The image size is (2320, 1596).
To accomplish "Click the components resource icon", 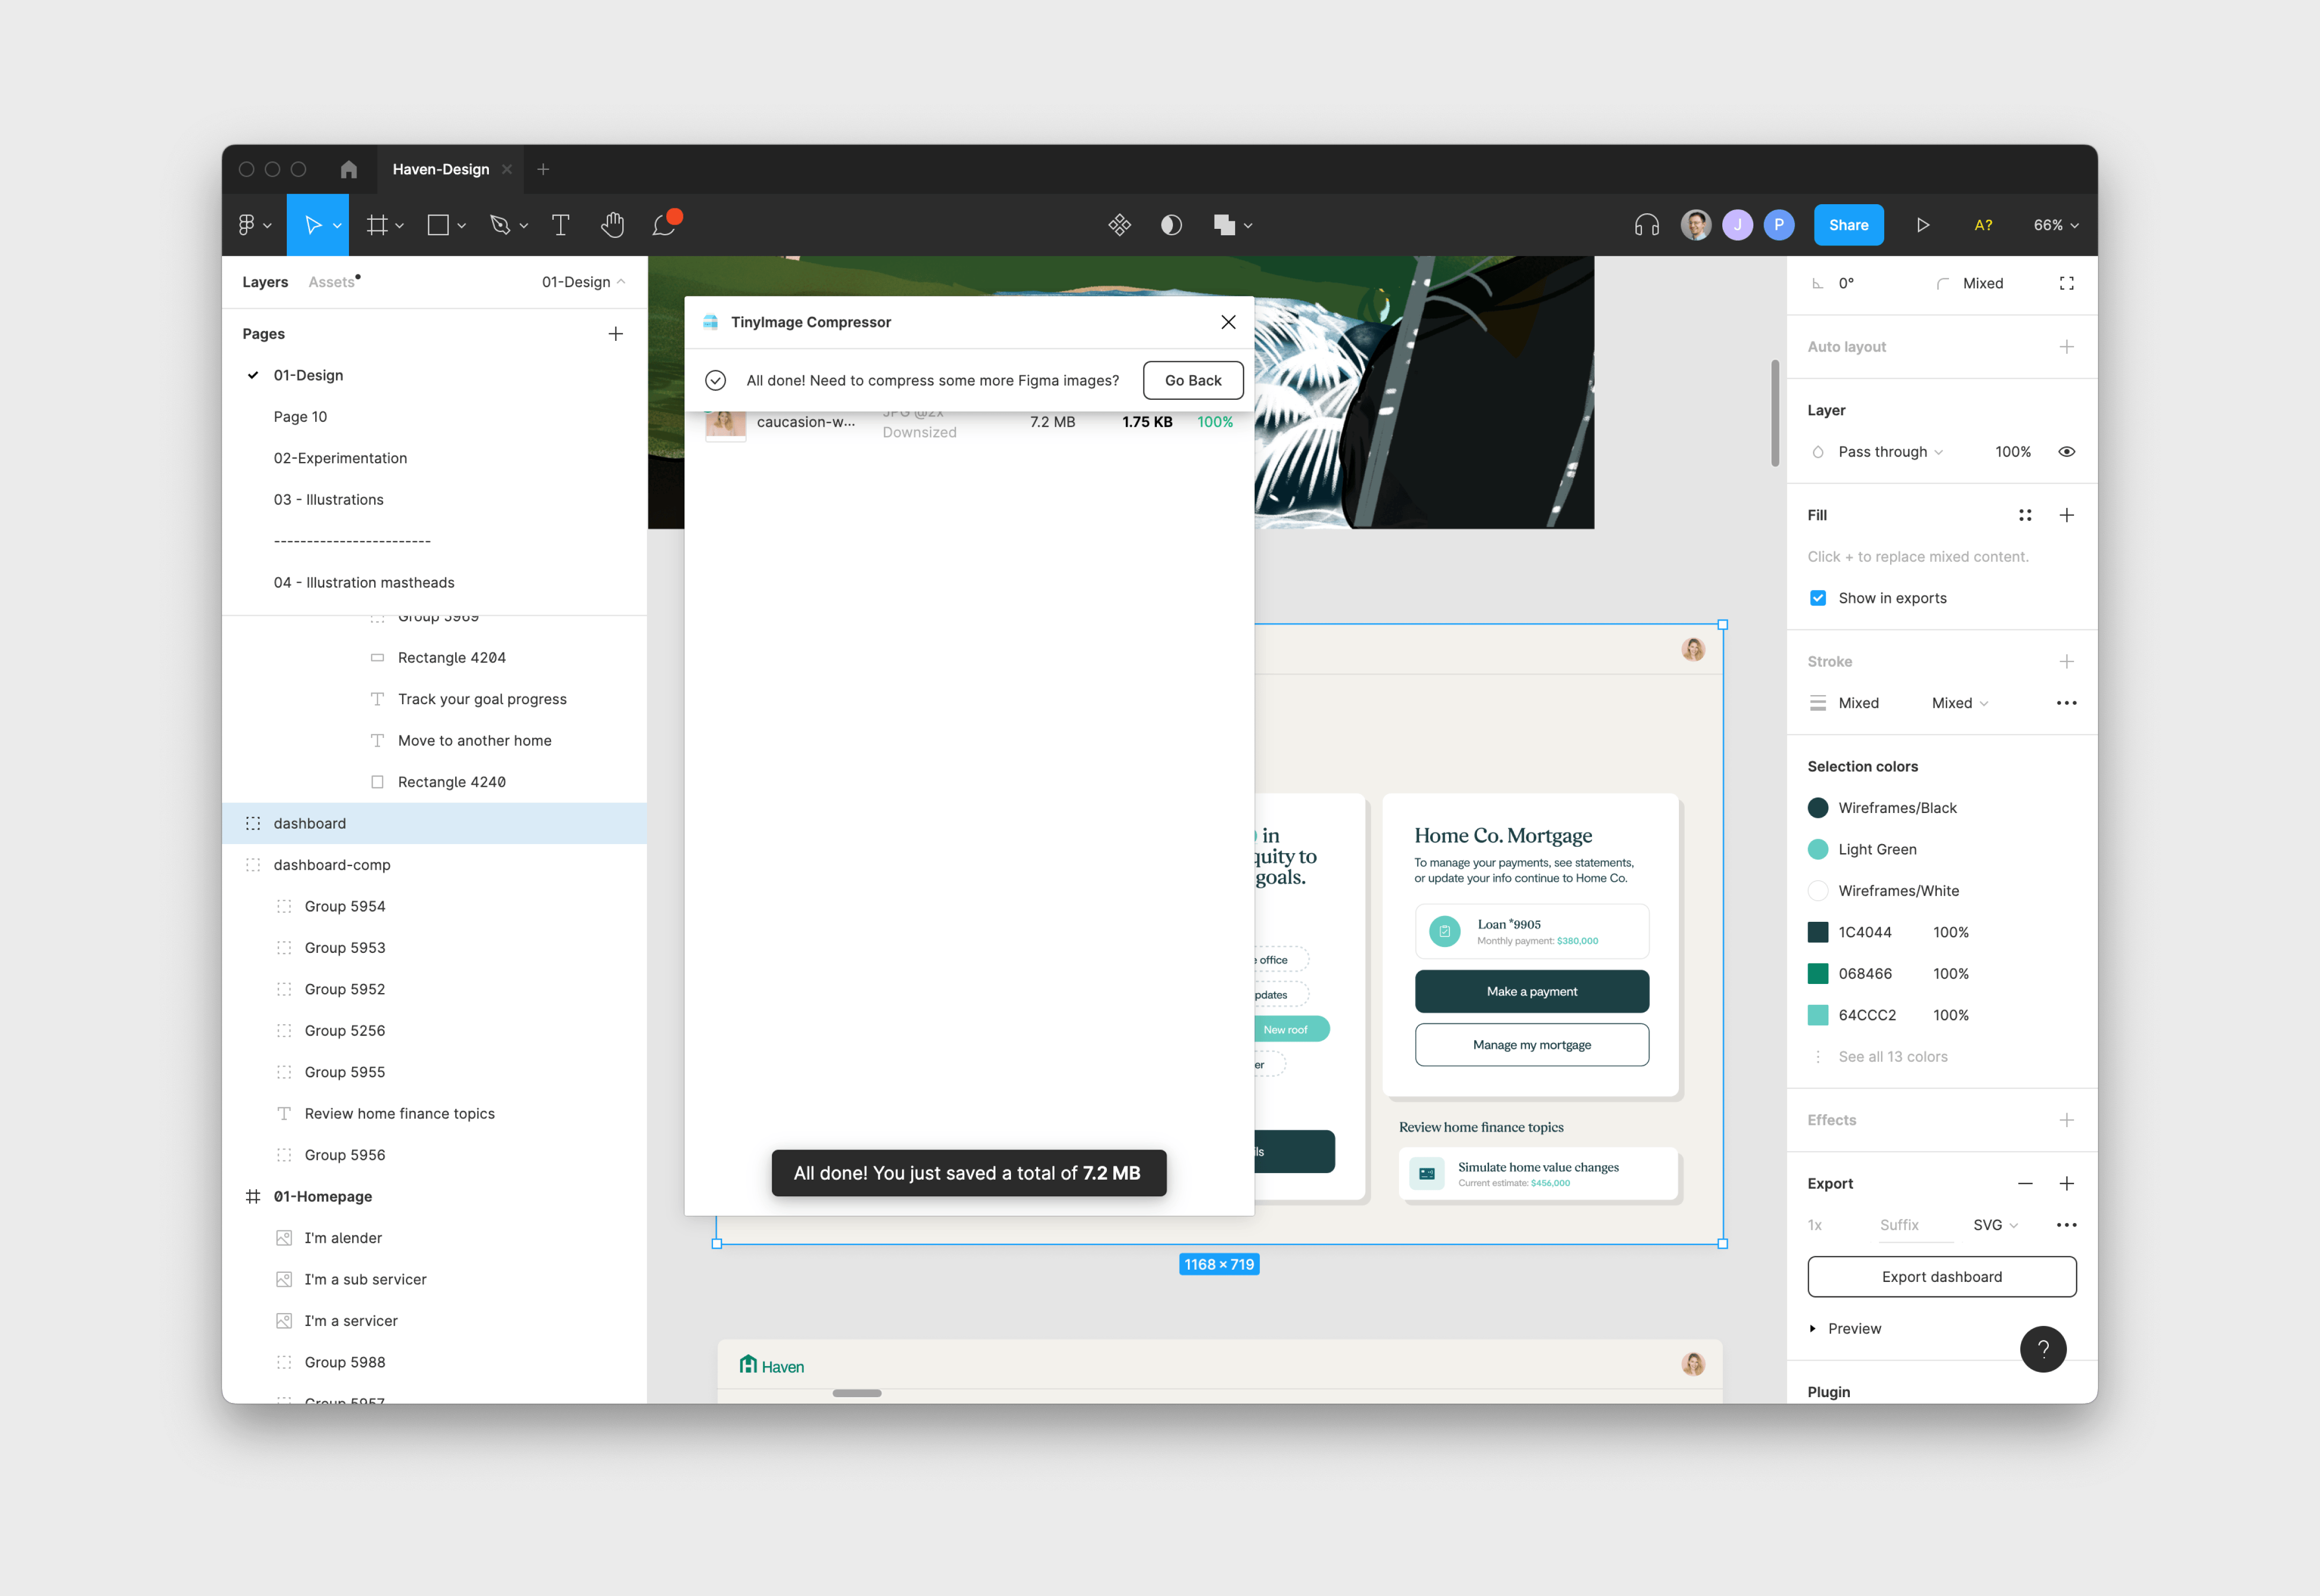I will [x=1119, y=225].
